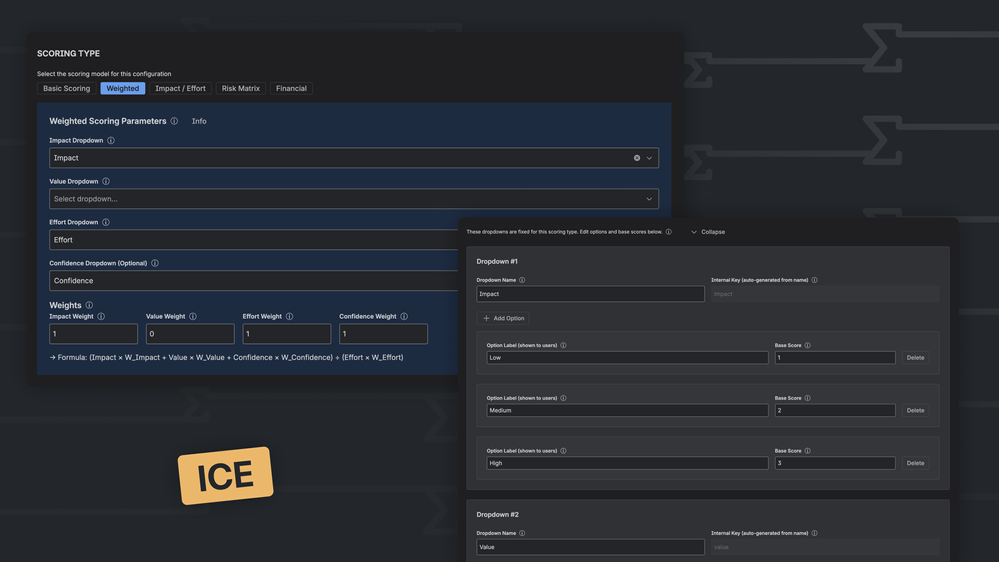The width and height of the screenshot is (999, 562).
Task: Select the Weighted scoring tab
Action: pyautogui.click(x=122, y=89)
